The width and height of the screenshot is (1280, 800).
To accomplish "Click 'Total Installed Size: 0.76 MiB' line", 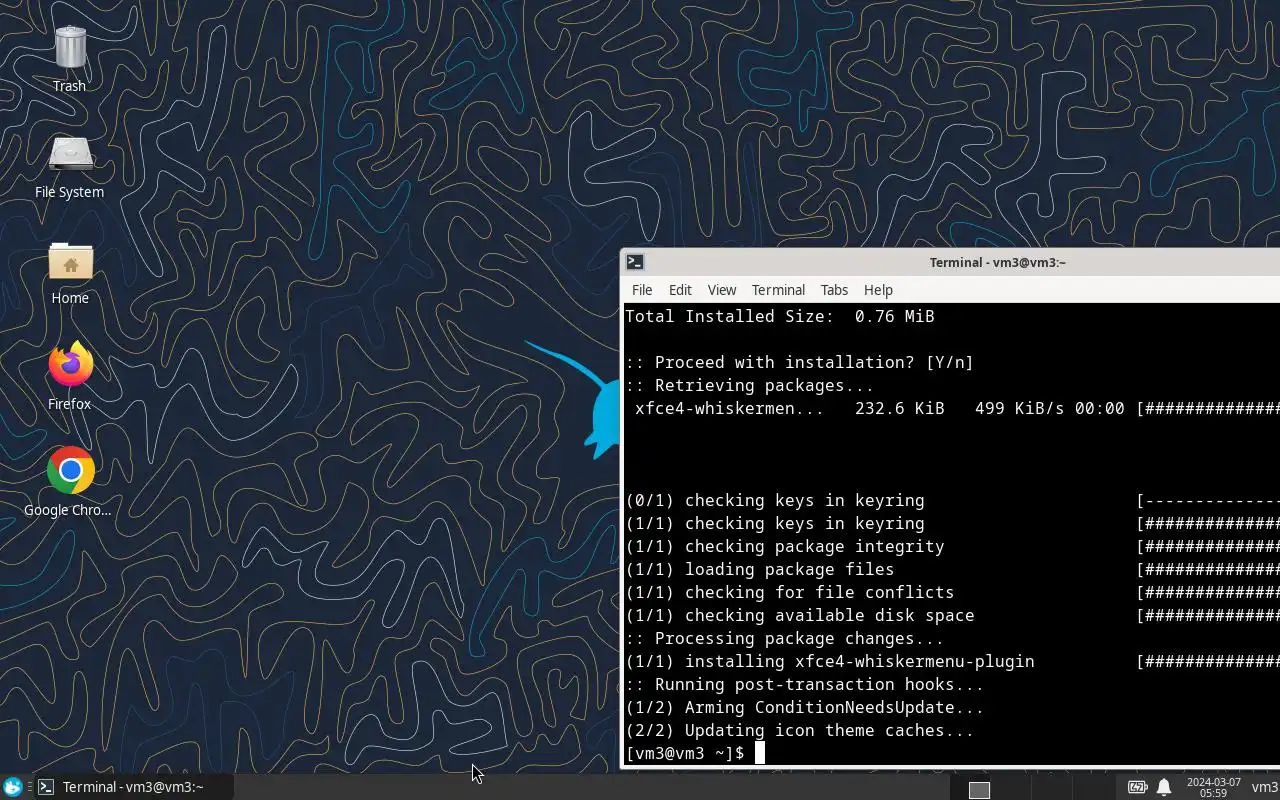I will [780, 316].
